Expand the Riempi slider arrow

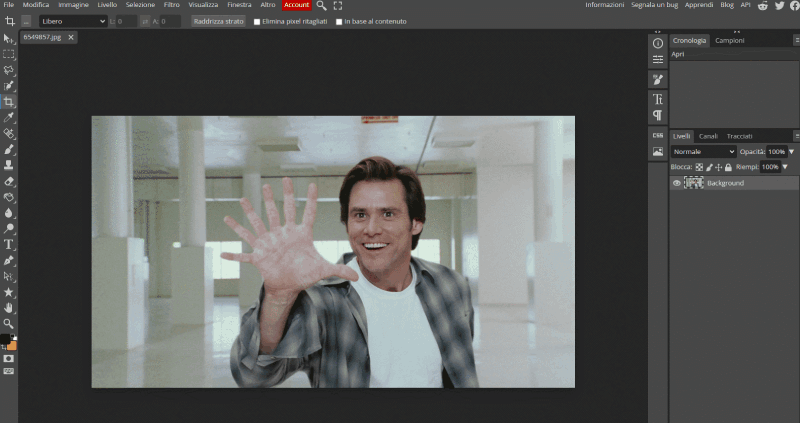coord(785,167)
